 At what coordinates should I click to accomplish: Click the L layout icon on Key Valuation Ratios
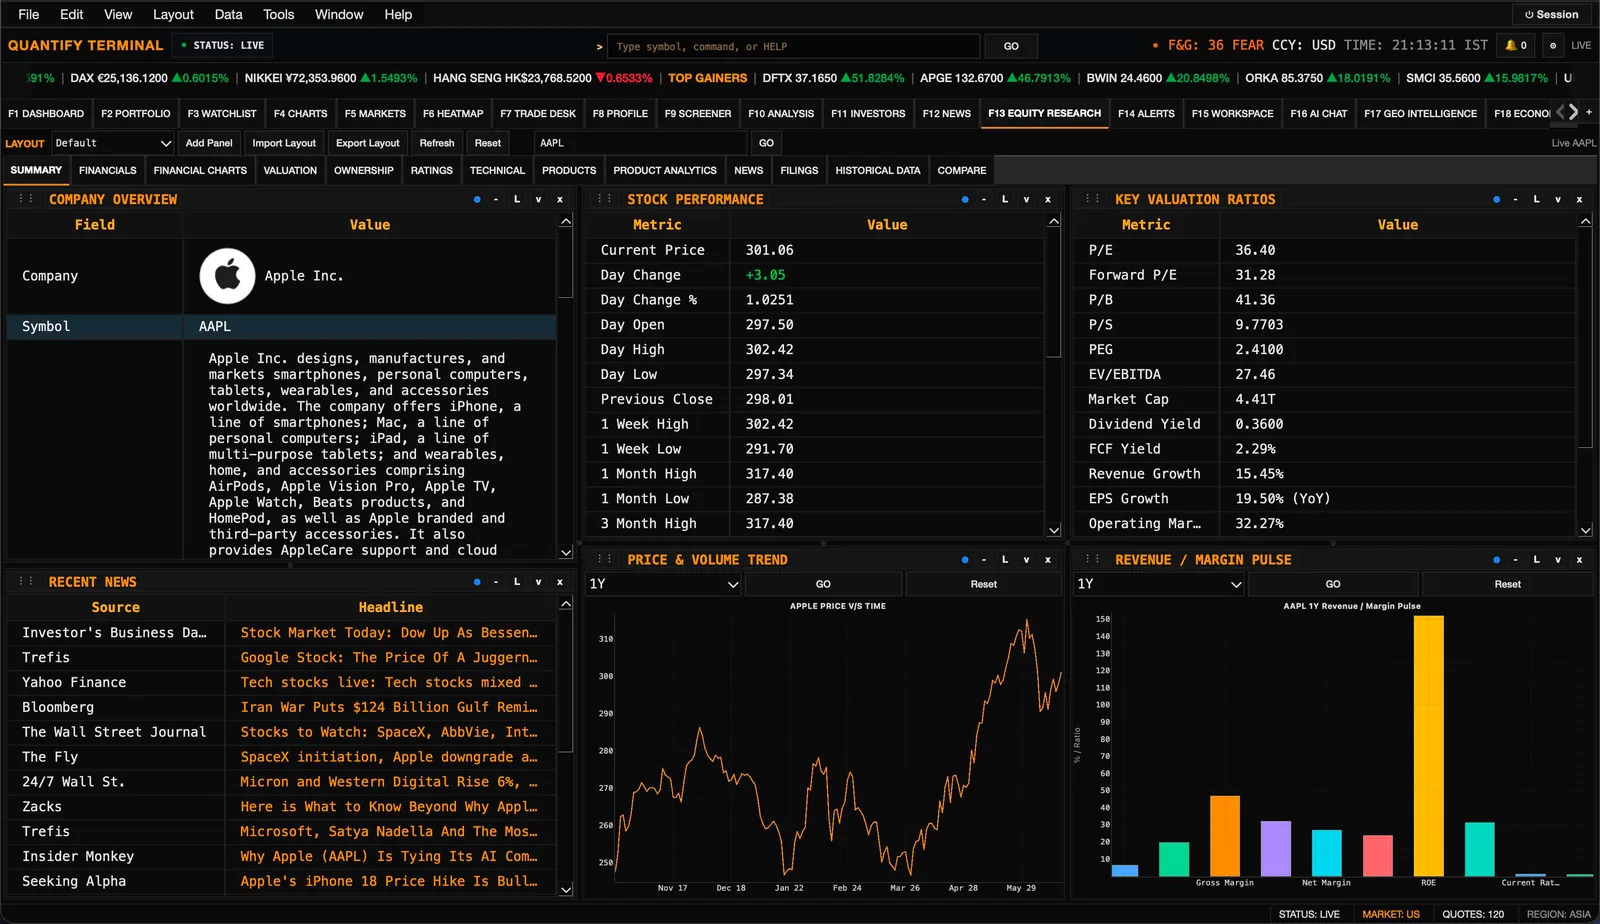pyautogui.click(x=1537, y=199)
